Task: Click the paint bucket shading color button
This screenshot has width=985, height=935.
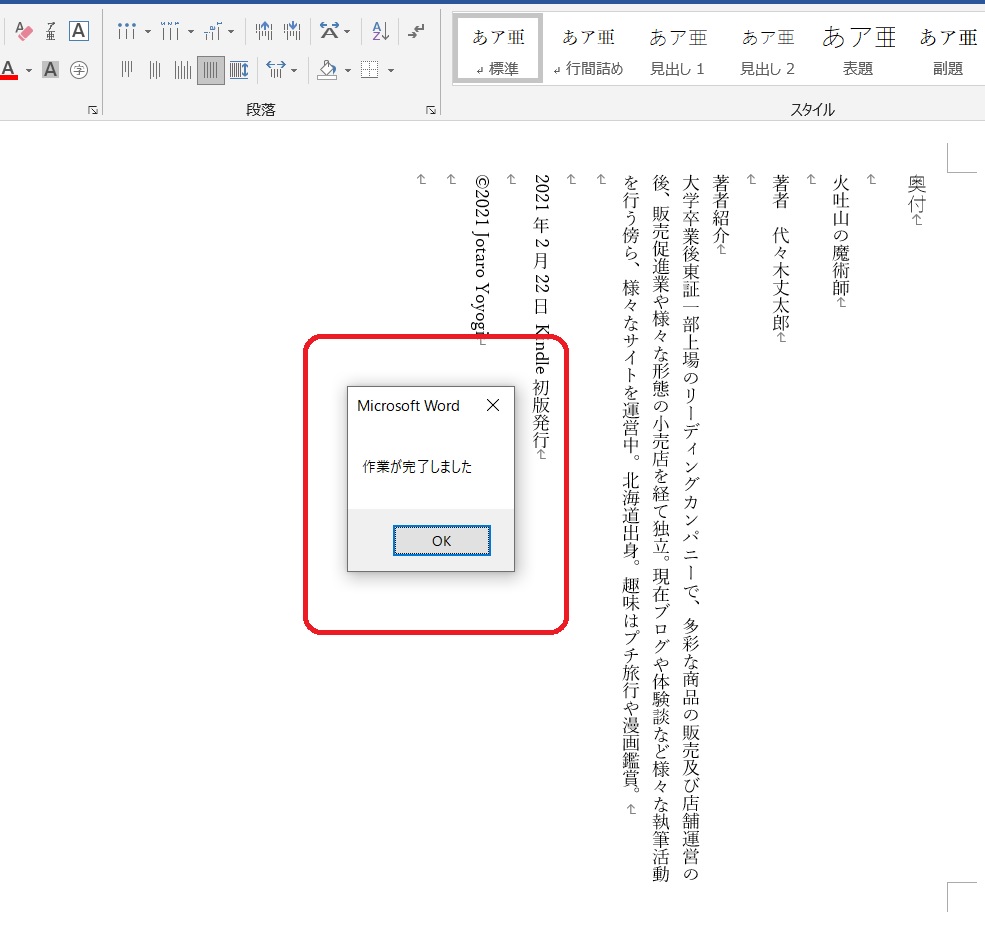Action: (x=327, y=70)
